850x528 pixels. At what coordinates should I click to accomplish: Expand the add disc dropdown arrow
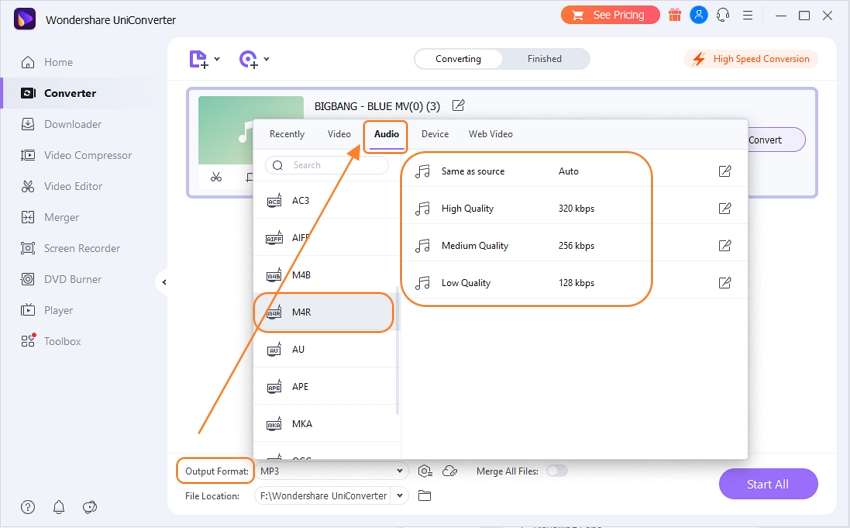click(x=266, y=59)
